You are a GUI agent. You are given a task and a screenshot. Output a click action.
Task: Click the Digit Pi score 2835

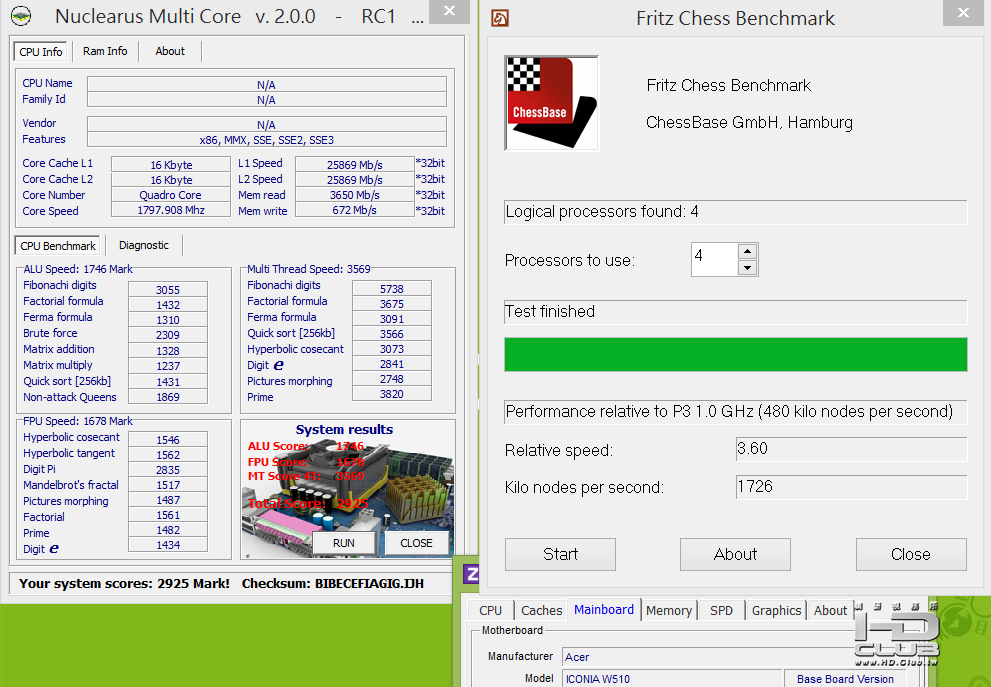coord(168,470)
